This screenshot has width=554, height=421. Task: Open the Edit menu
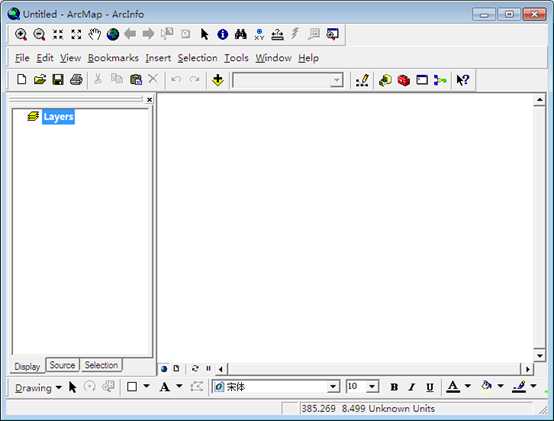[45, 58]
